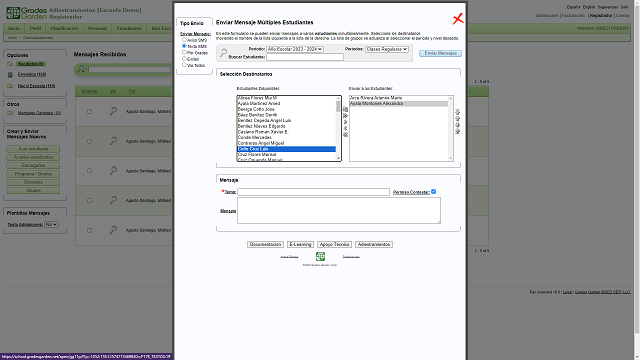View first received message via magnifier
640x360 pixels.
click(113, 111)
